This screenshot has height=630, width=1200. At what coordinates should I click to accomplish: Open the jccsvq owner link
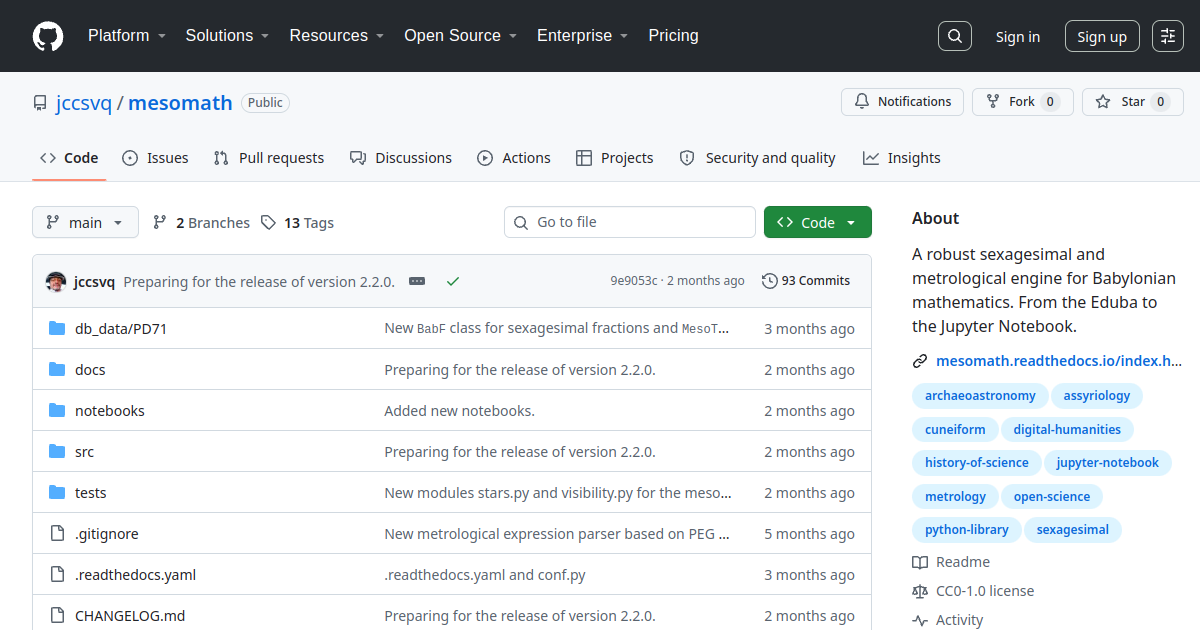point(84,103)
